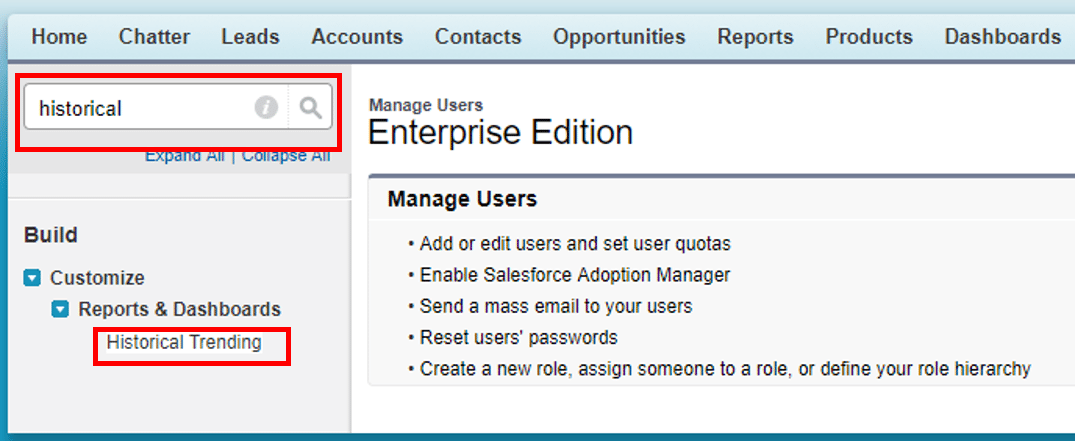
Task: Collapse the Reports & Dashboards node arrow
Action: (60, 310)
